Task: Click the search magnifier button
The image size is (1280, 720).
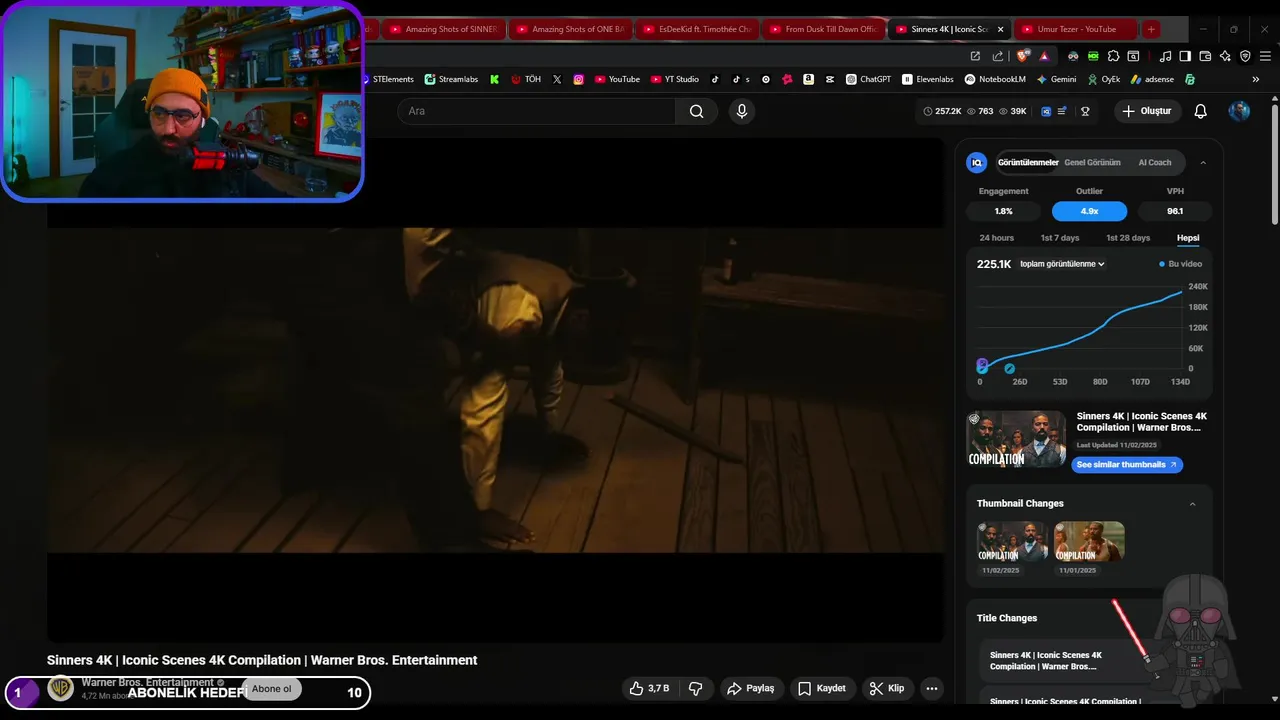Action: [x=696, y=111]
